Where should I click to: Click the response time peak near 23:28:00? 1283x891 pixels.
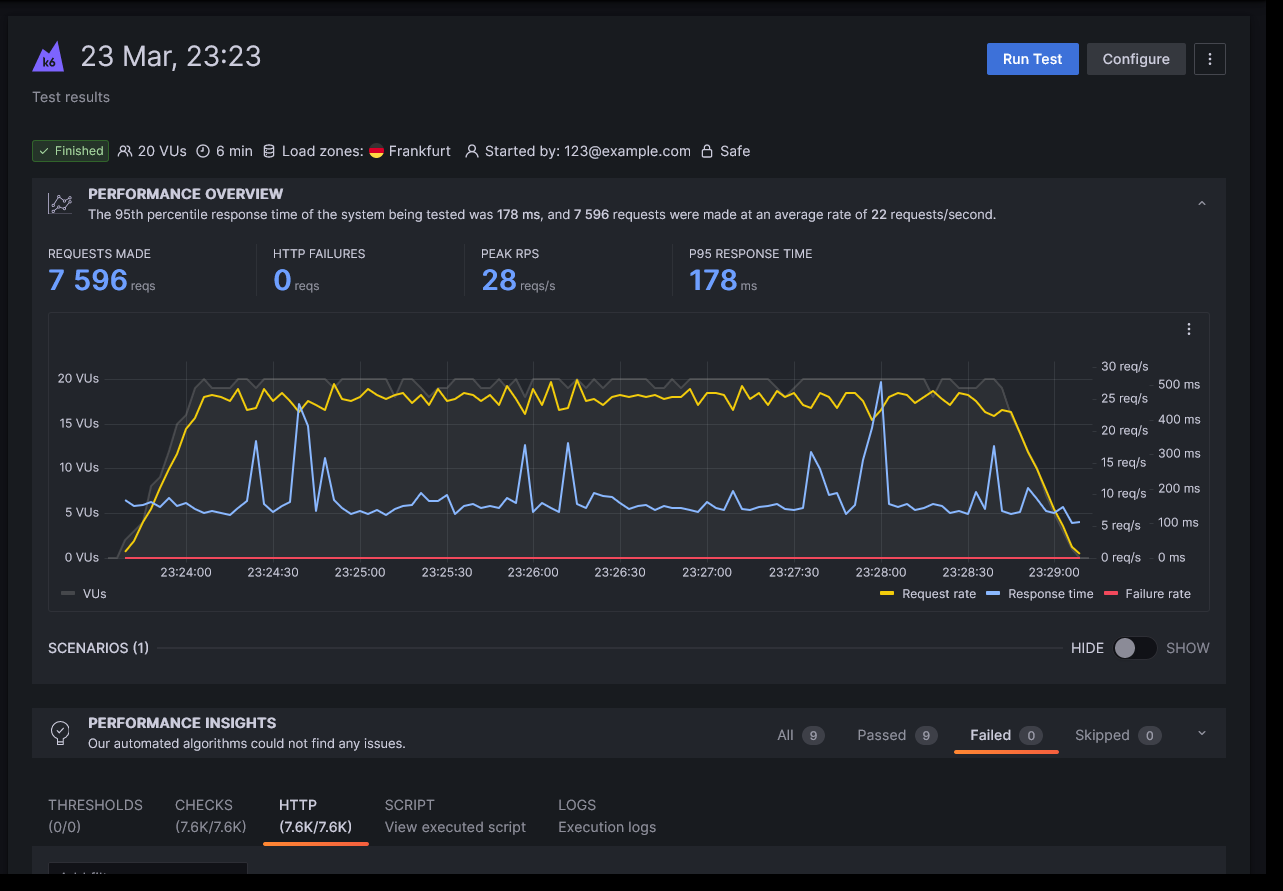click(881, 382)
